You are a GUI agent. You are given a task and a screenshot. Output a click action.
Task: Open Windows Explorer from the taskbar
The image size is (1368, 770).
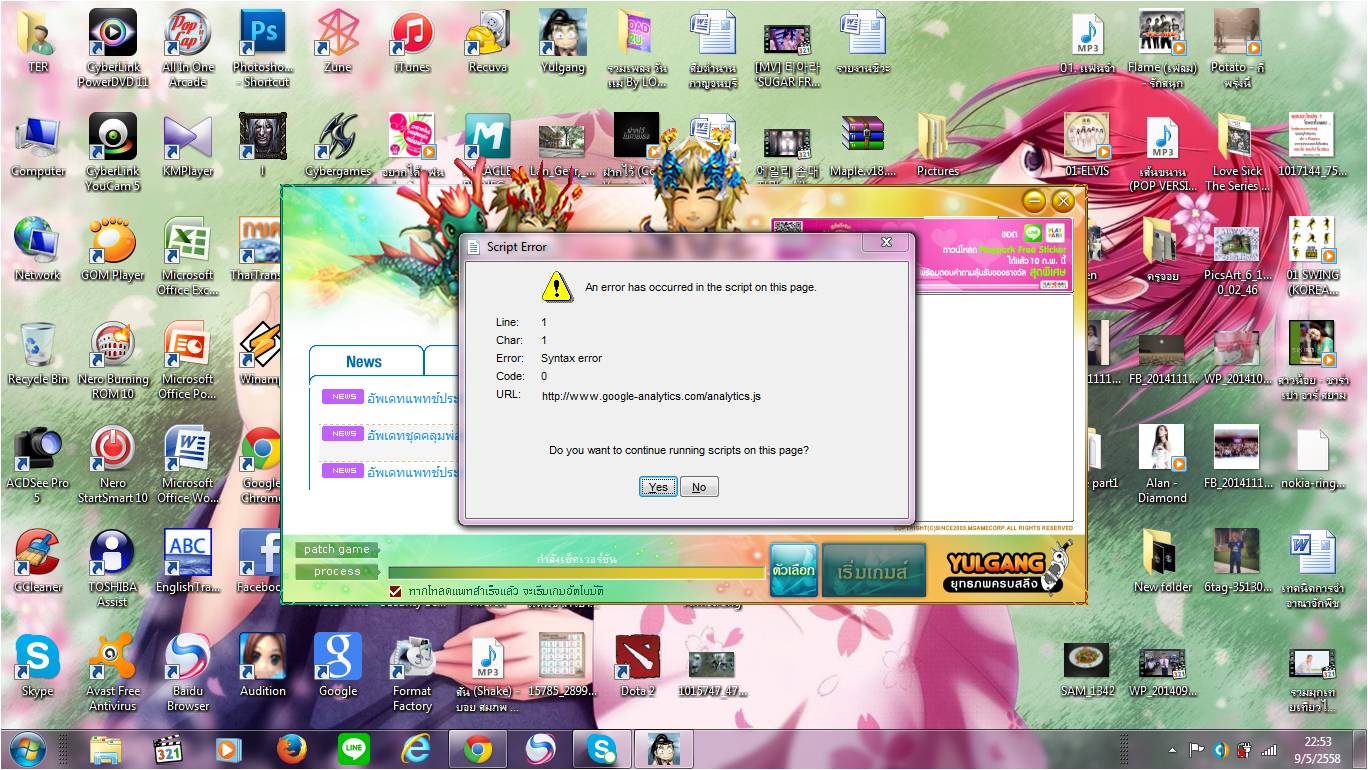(106, 749)
